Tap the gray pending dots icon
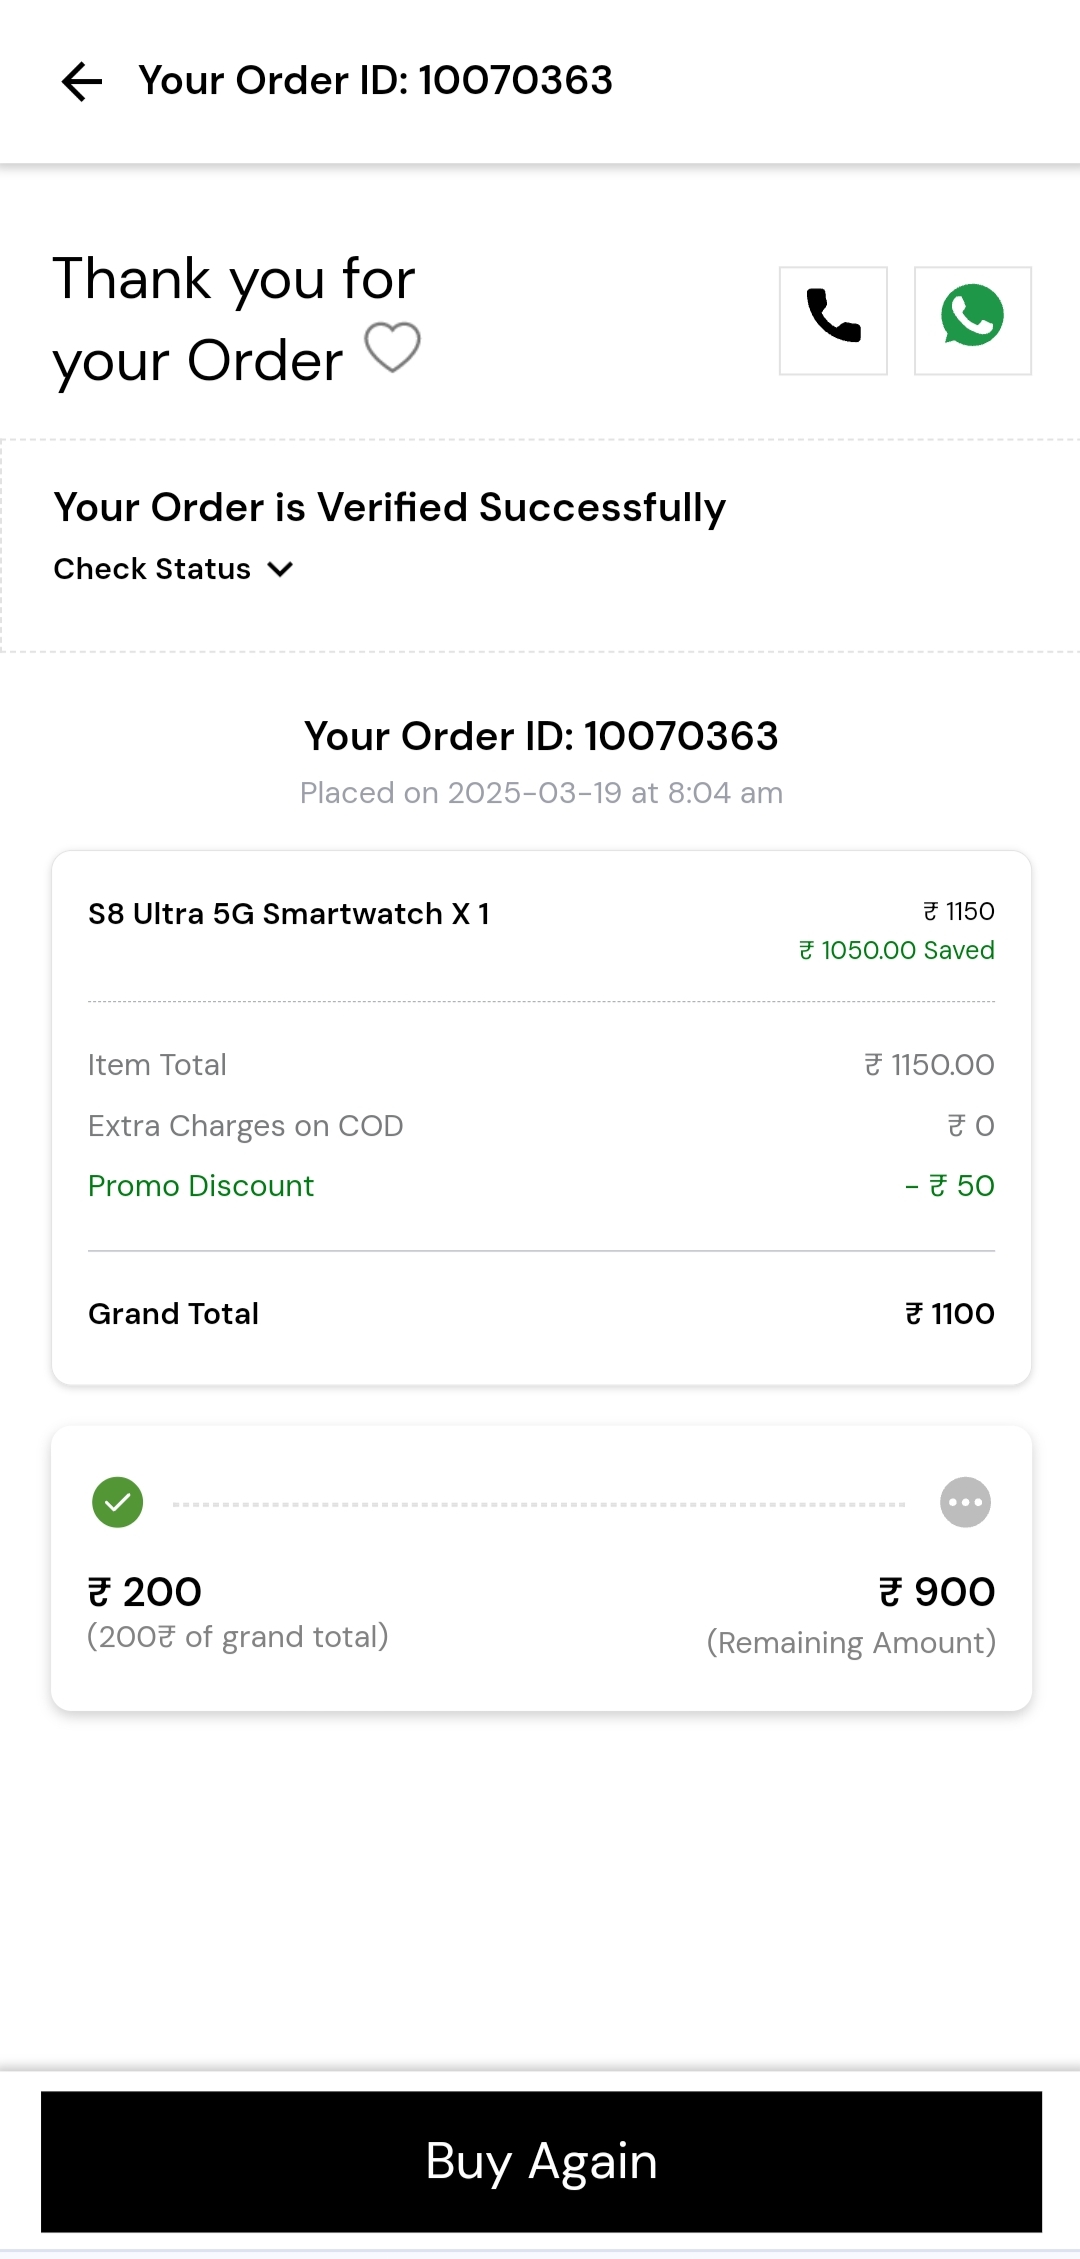1080x2259 pixels. [x=965, y=1502]
